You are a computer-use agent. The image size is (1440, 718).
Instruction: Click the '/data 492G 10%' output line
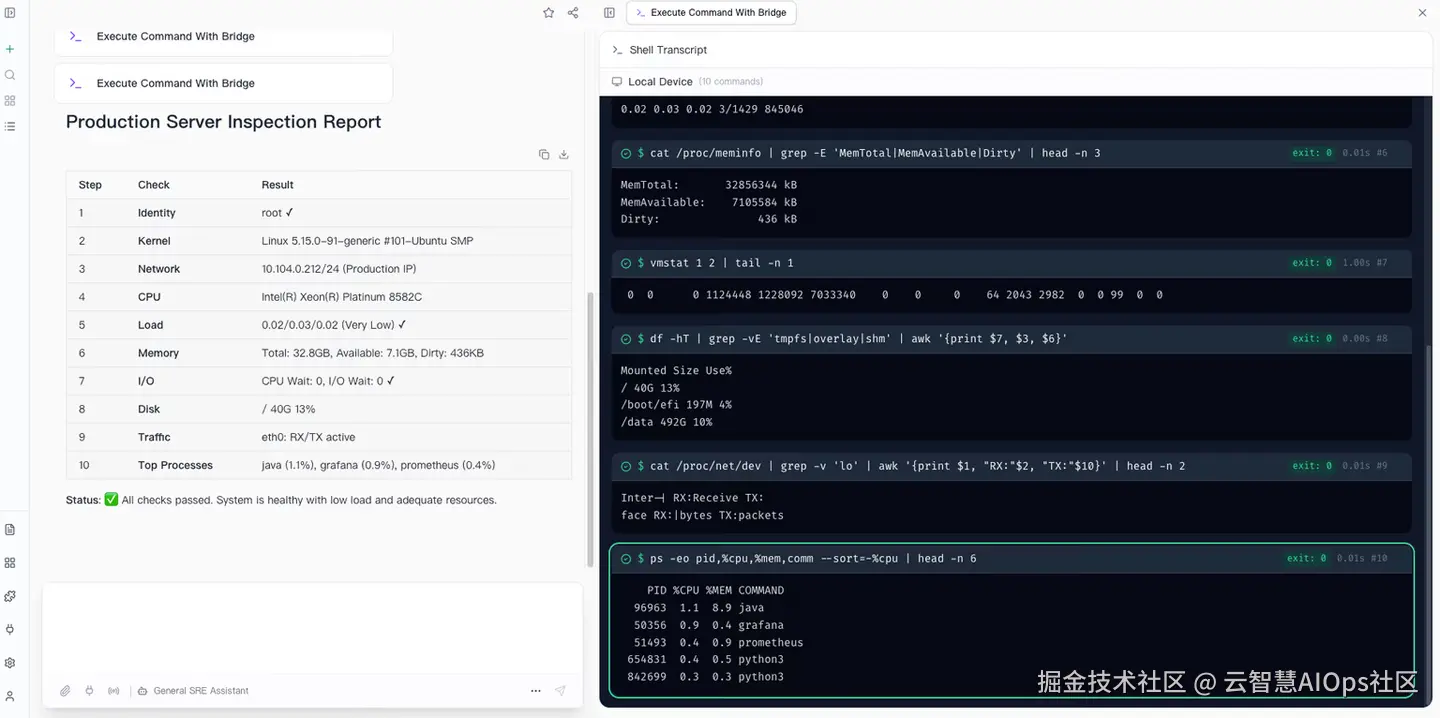coord(666,422)
